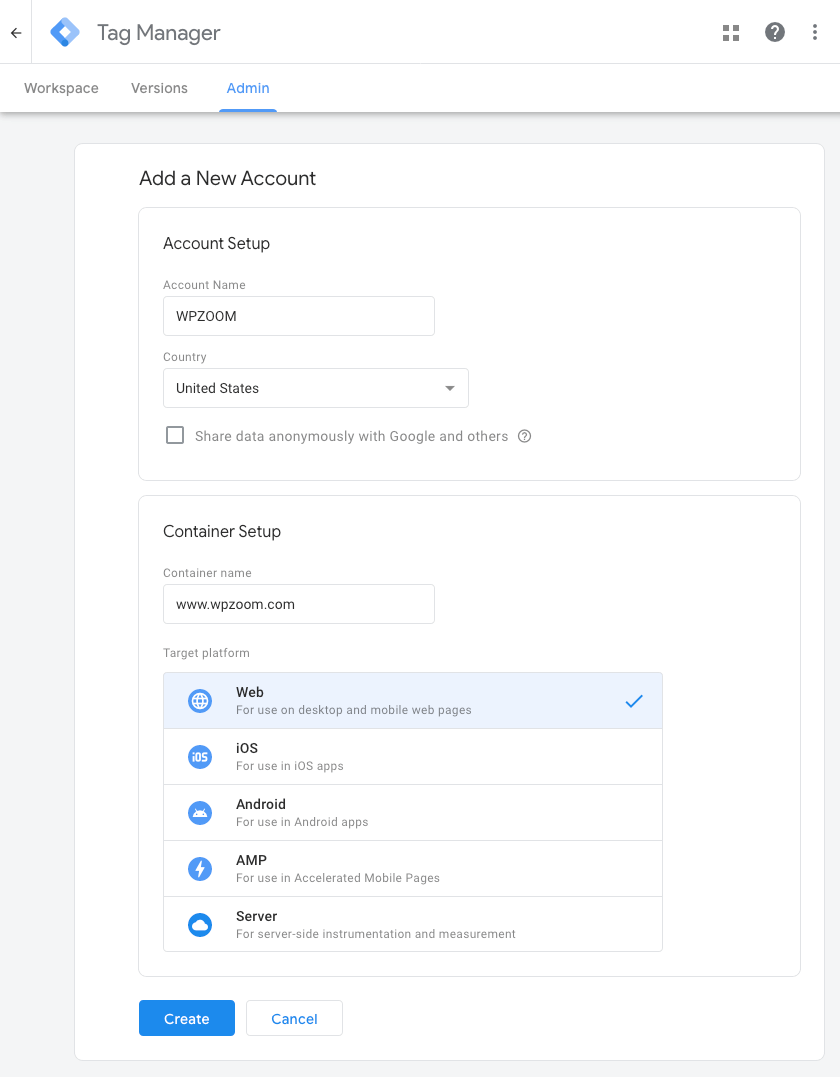Click the Container Setup heading
Image resolution: width=840 pixels, height=1077 pixels.
222,531
